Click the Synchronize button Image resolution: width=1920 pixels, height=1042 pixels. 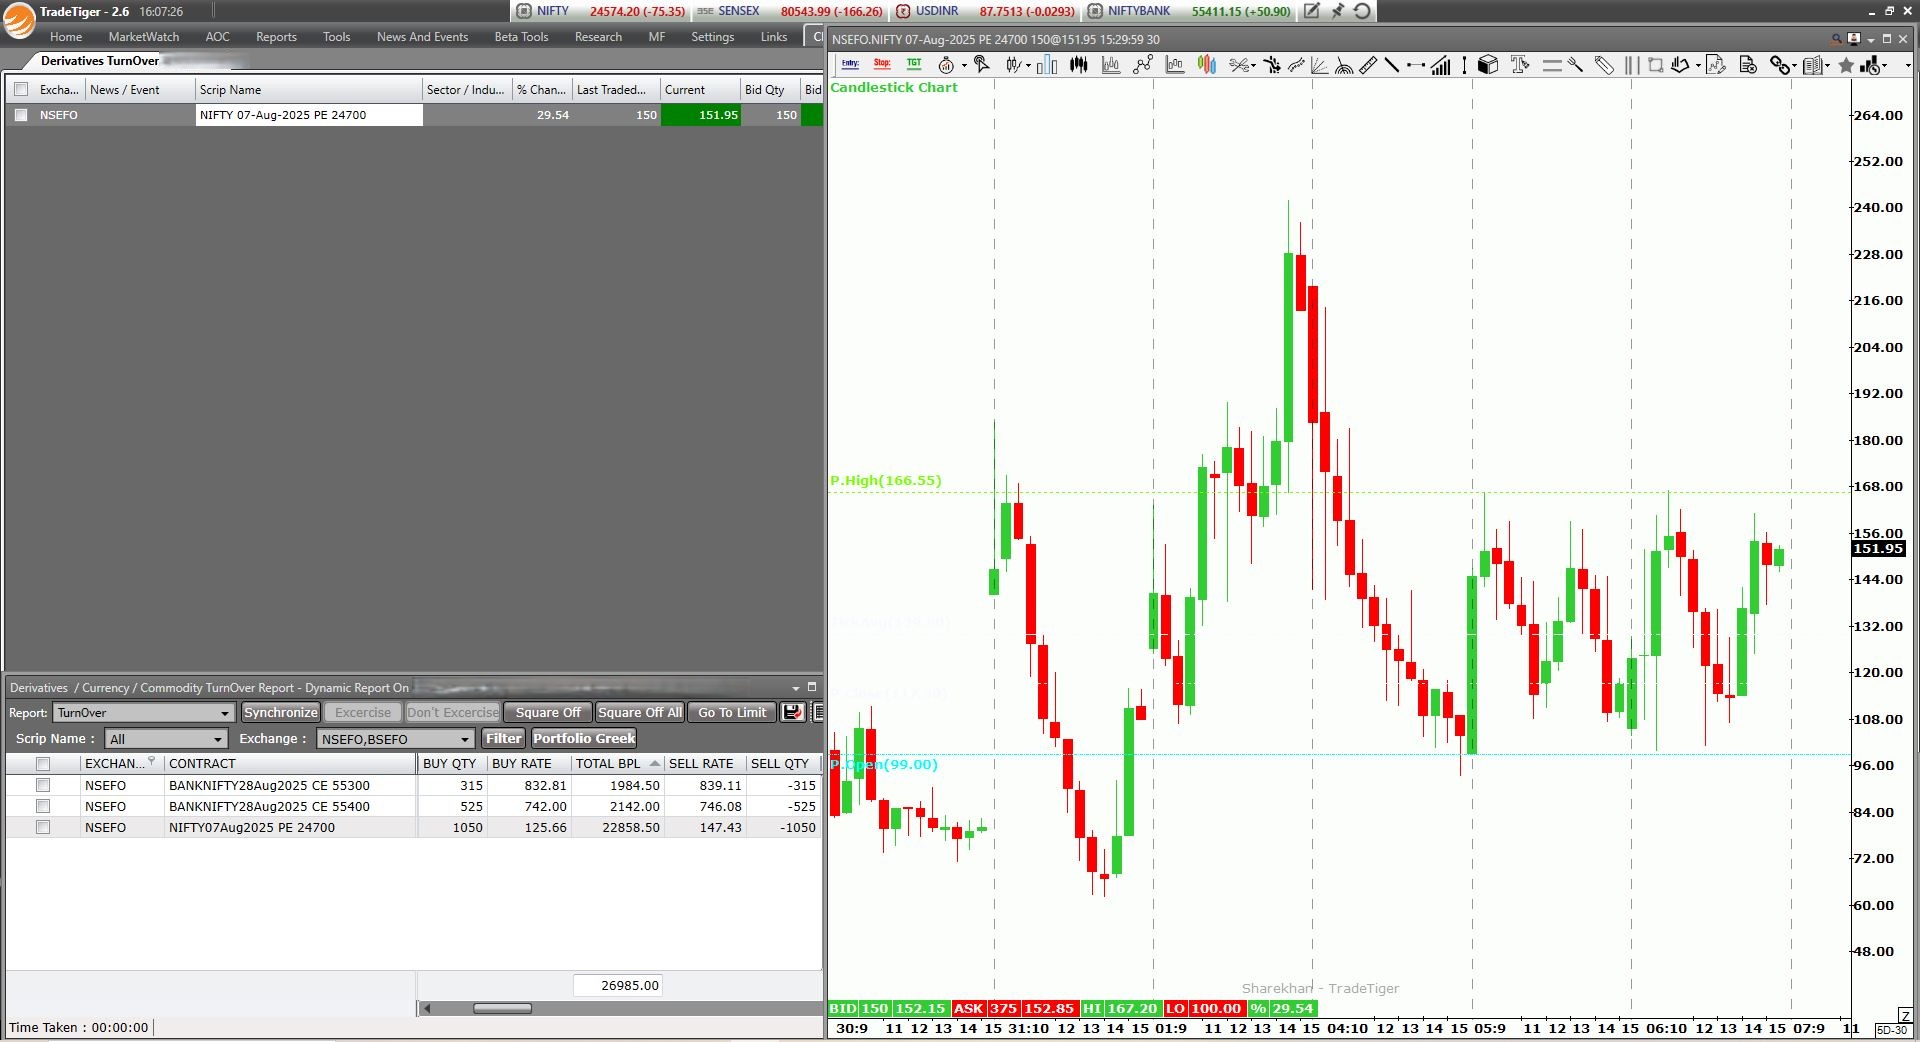(280, 712)
